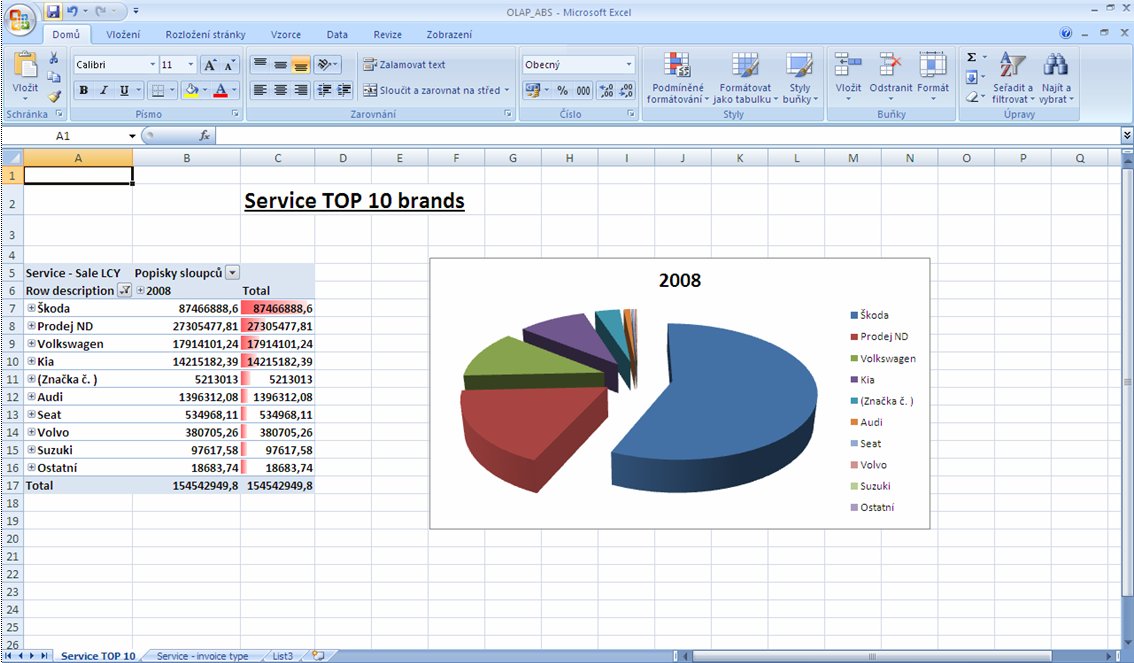Redo the last undone action

point(101,12)
